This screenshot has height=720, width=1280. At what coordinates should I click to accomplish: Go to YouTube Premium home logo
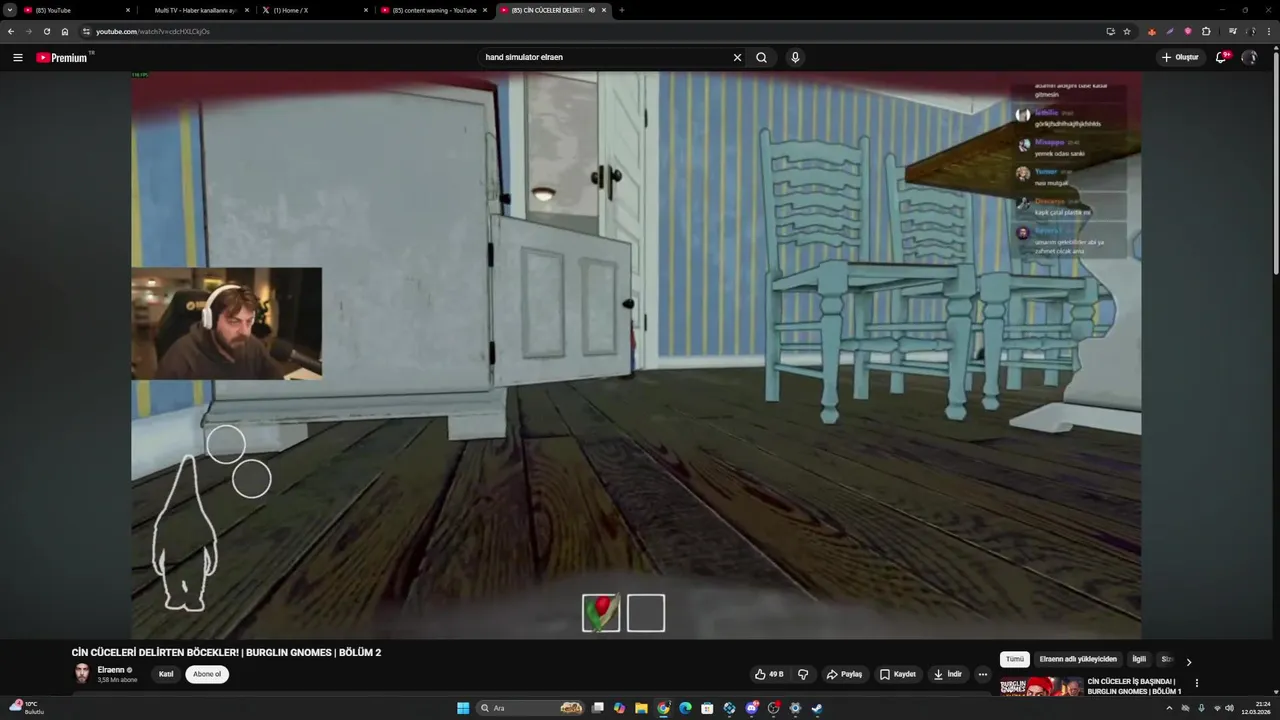point(64,57)
